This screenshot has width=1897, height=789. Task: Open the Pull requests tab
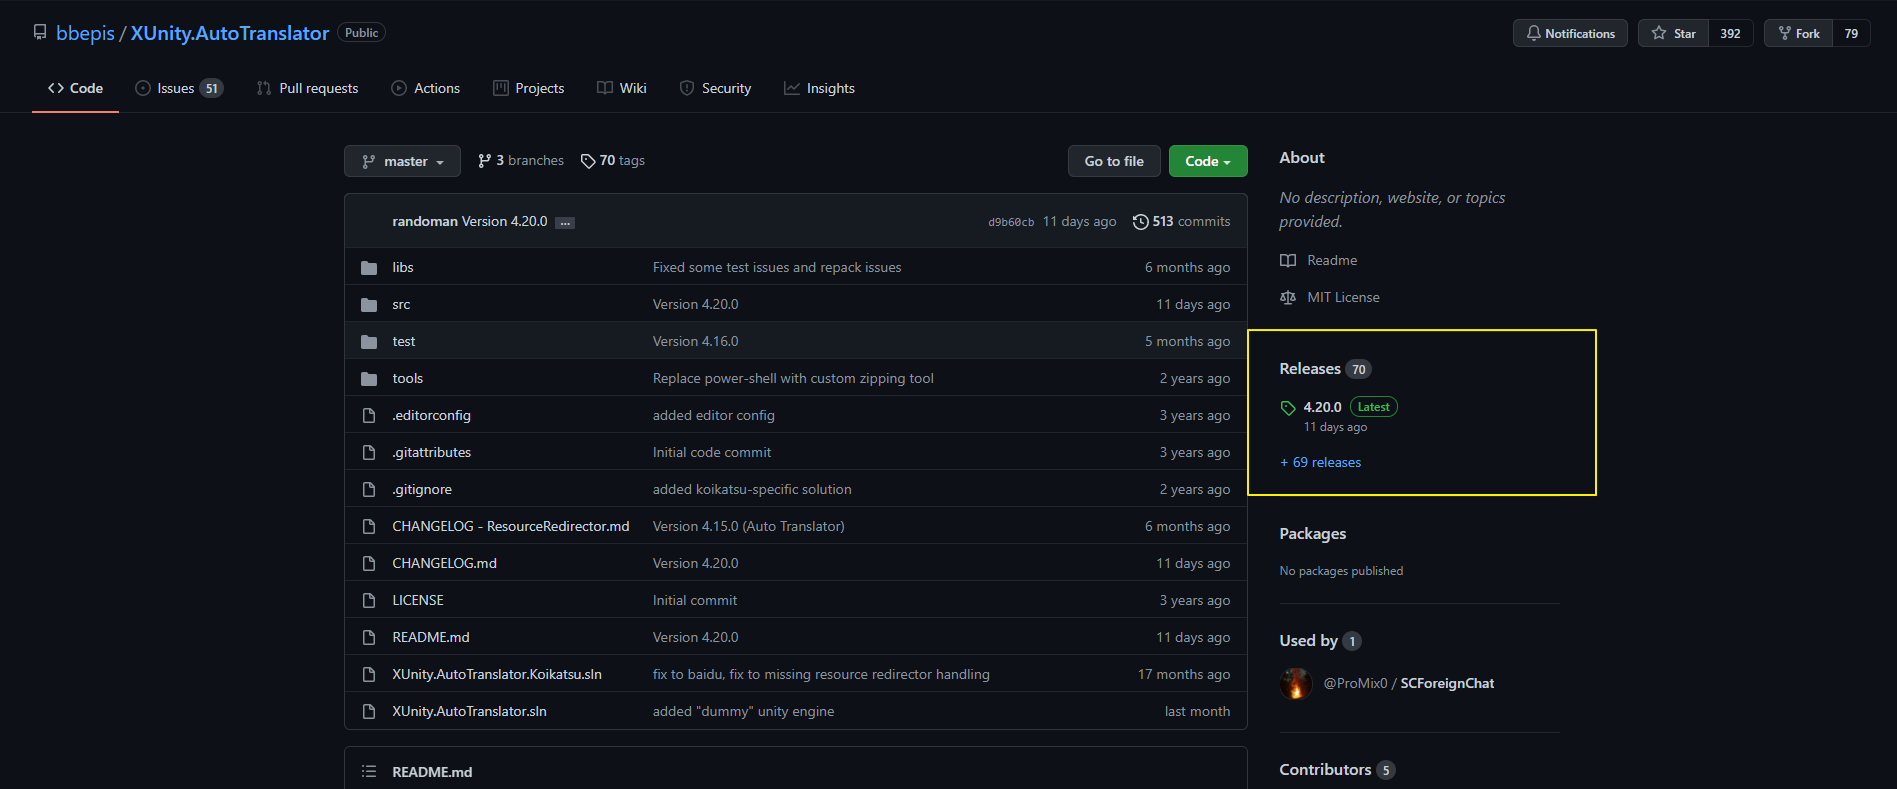point(308,89)
